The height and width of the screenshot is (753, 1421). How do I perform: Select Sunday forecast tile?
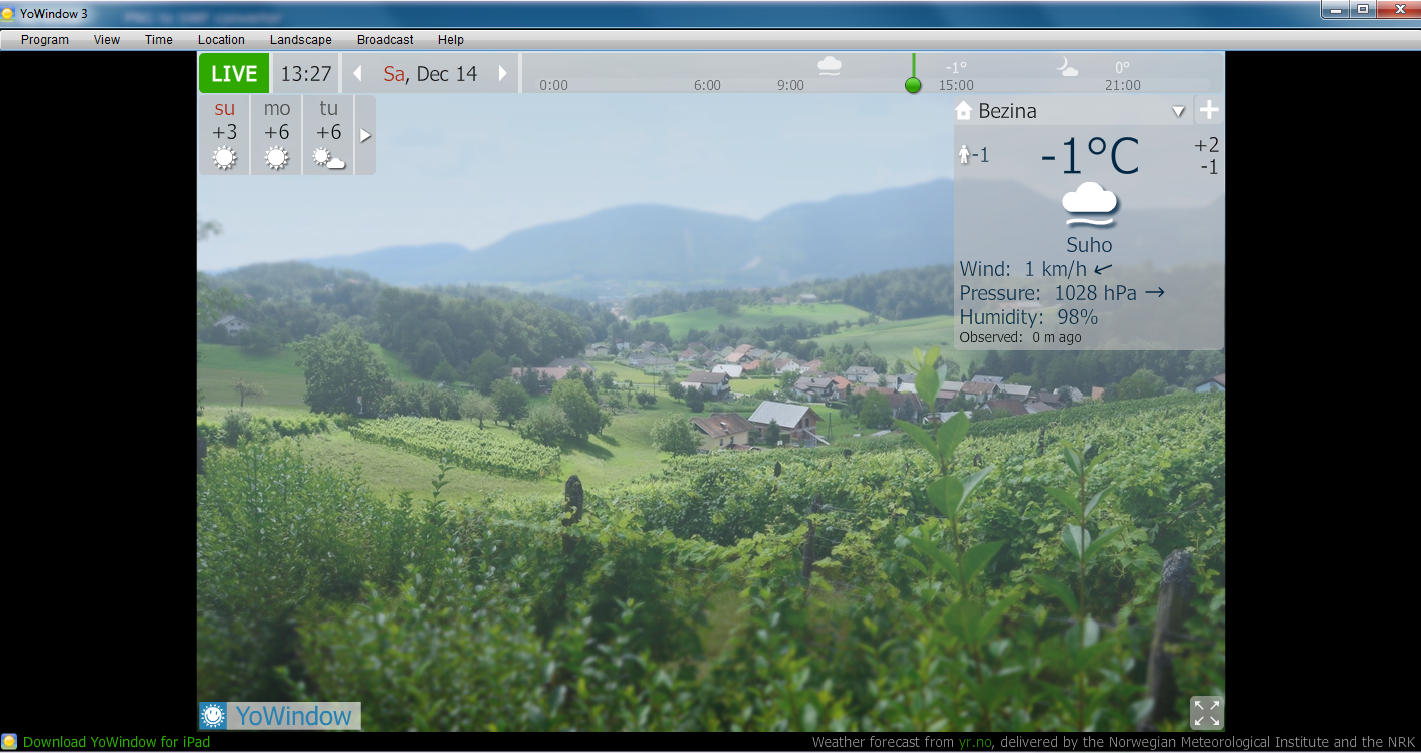pyautogui.click(x=225, y=135)
